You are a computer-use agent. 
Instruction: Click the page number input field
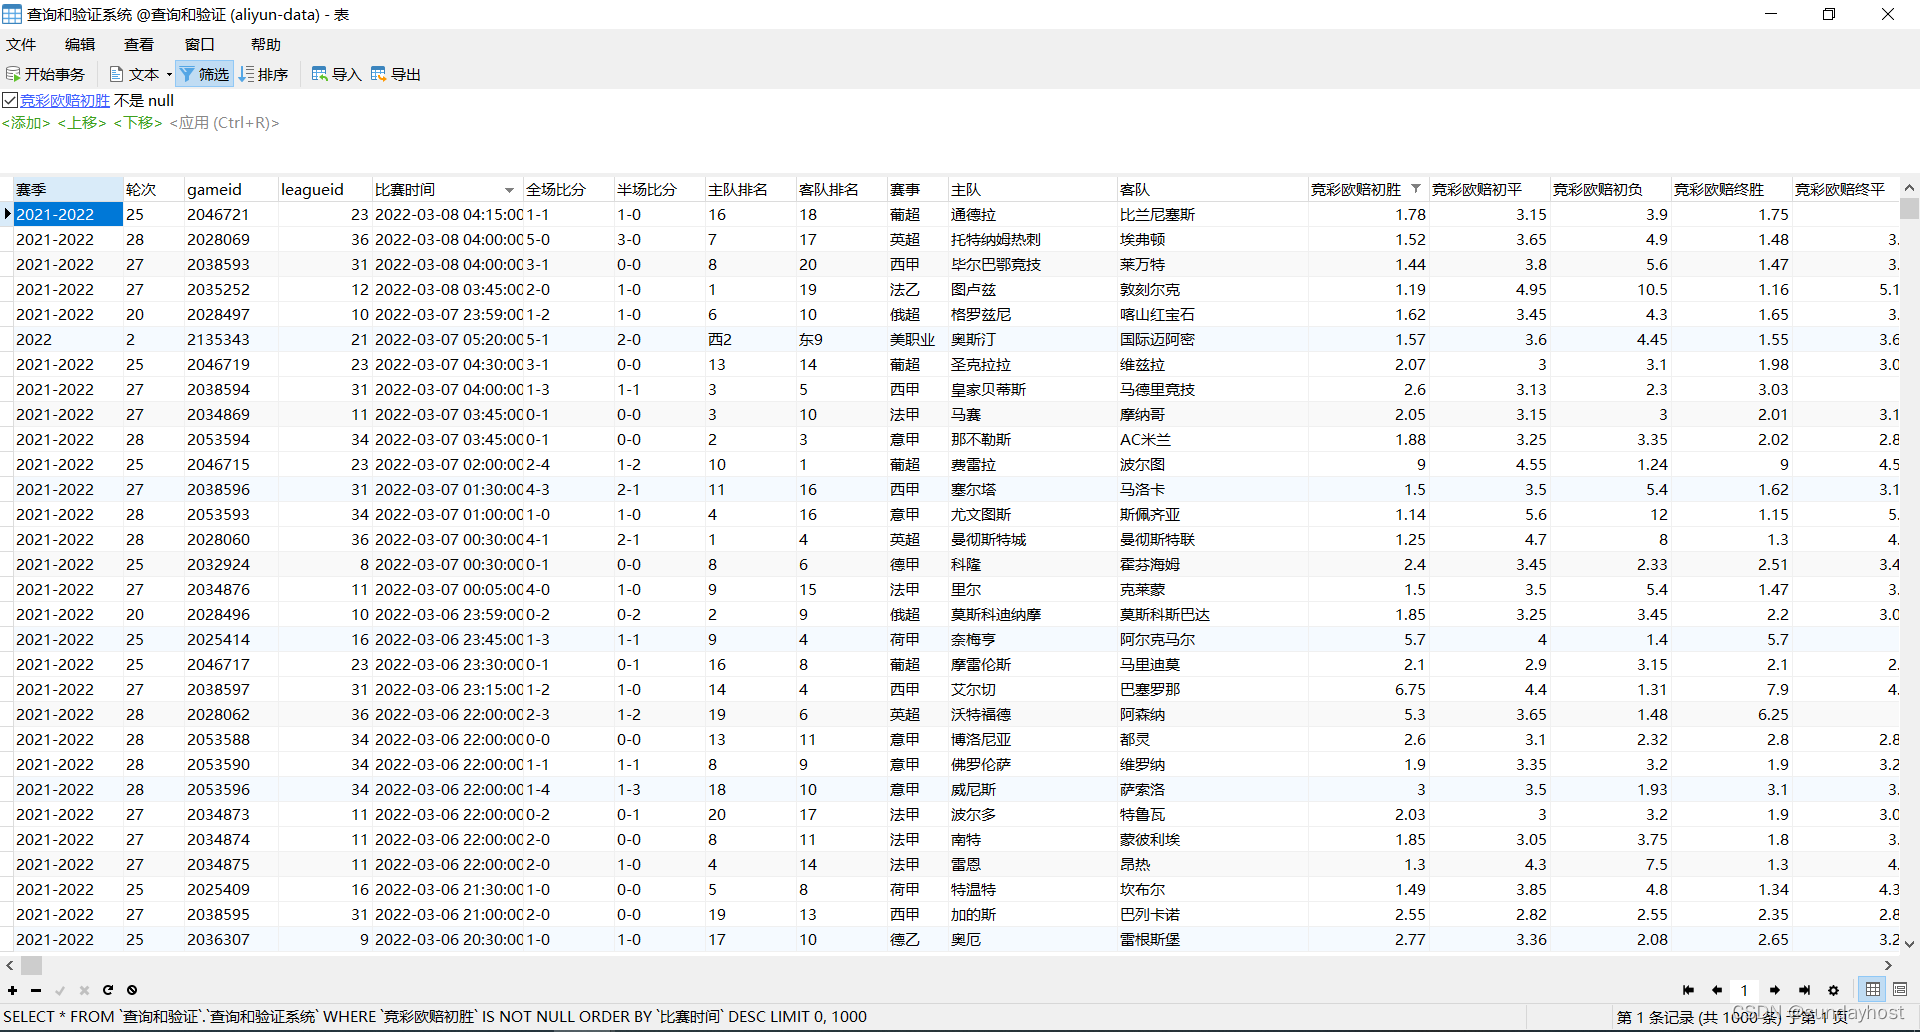(x=1745, y=990)
